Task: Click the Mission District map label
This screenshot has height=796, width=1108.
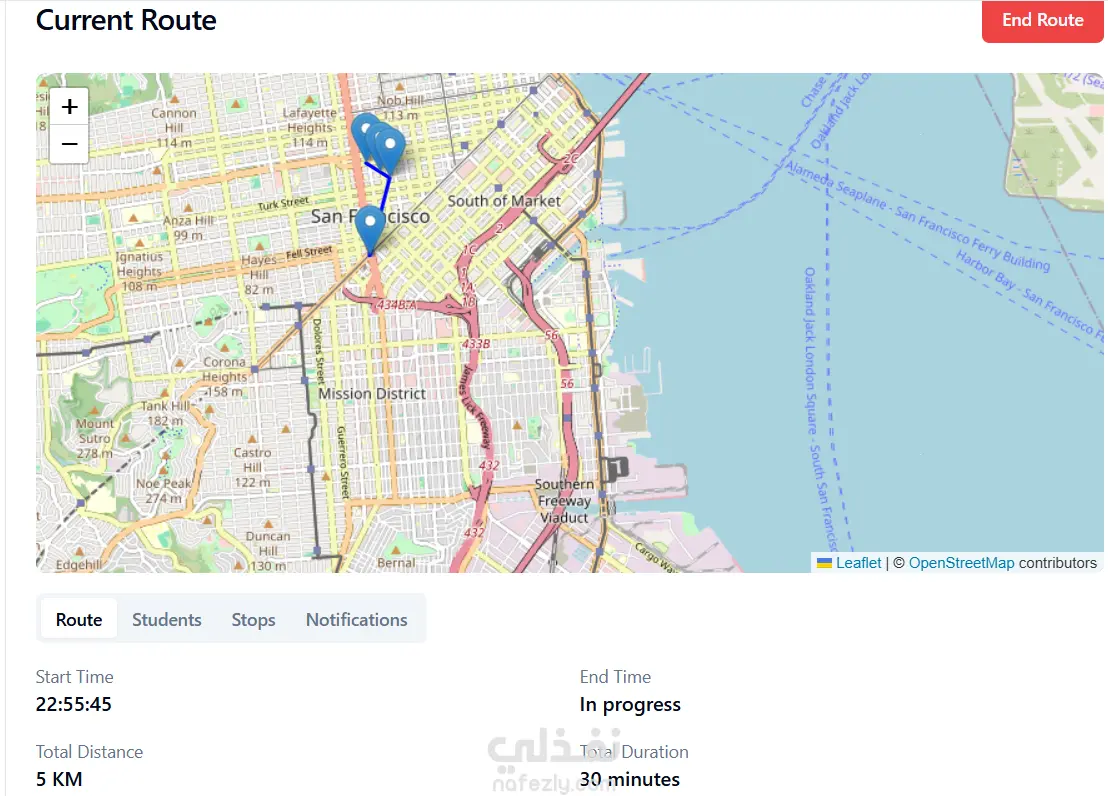Action: [x=372, y=394]
